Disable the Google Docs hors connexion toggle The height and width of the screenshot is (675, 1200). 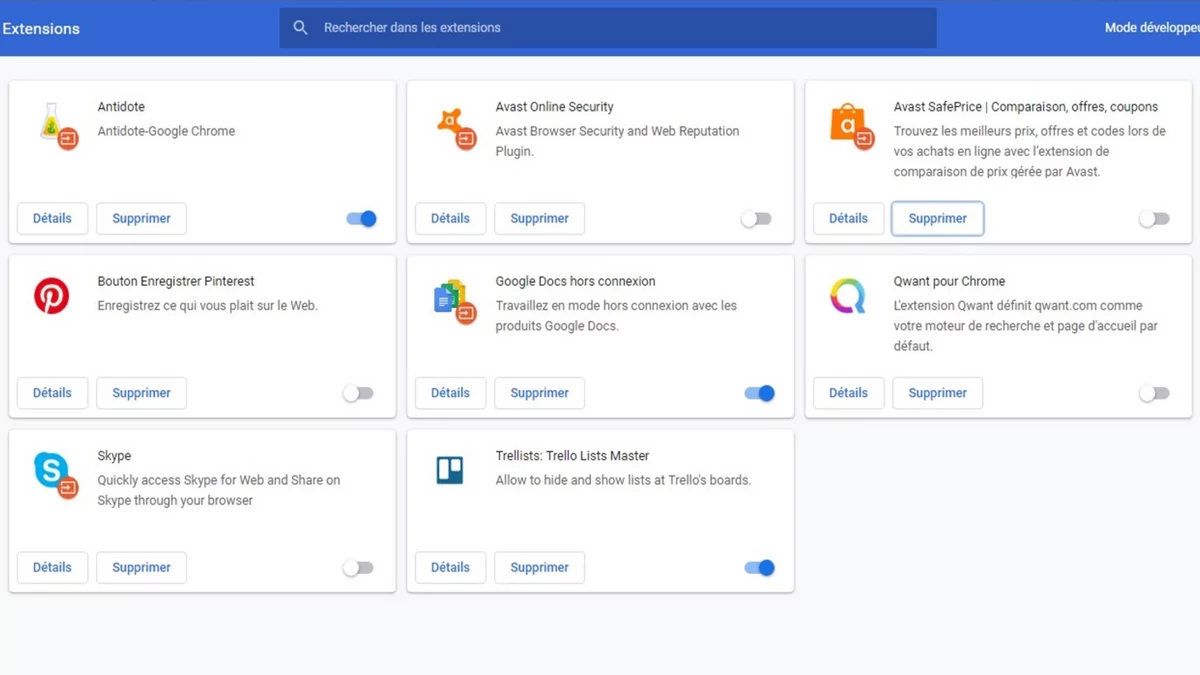(760, 394)
